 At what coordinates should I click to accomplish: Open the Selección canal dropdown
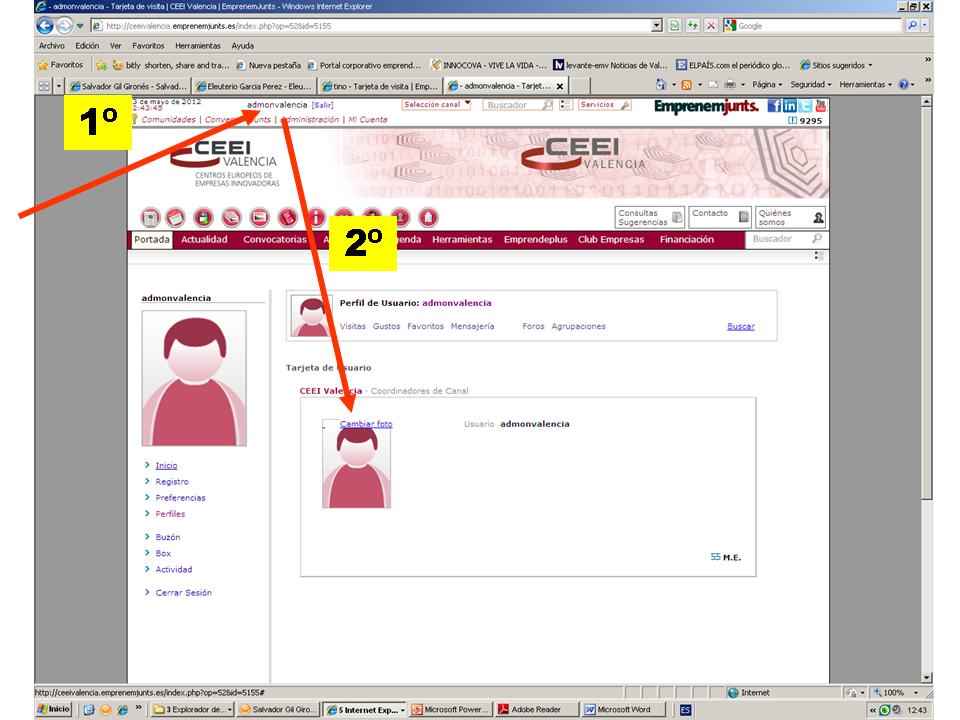[436, 104]
